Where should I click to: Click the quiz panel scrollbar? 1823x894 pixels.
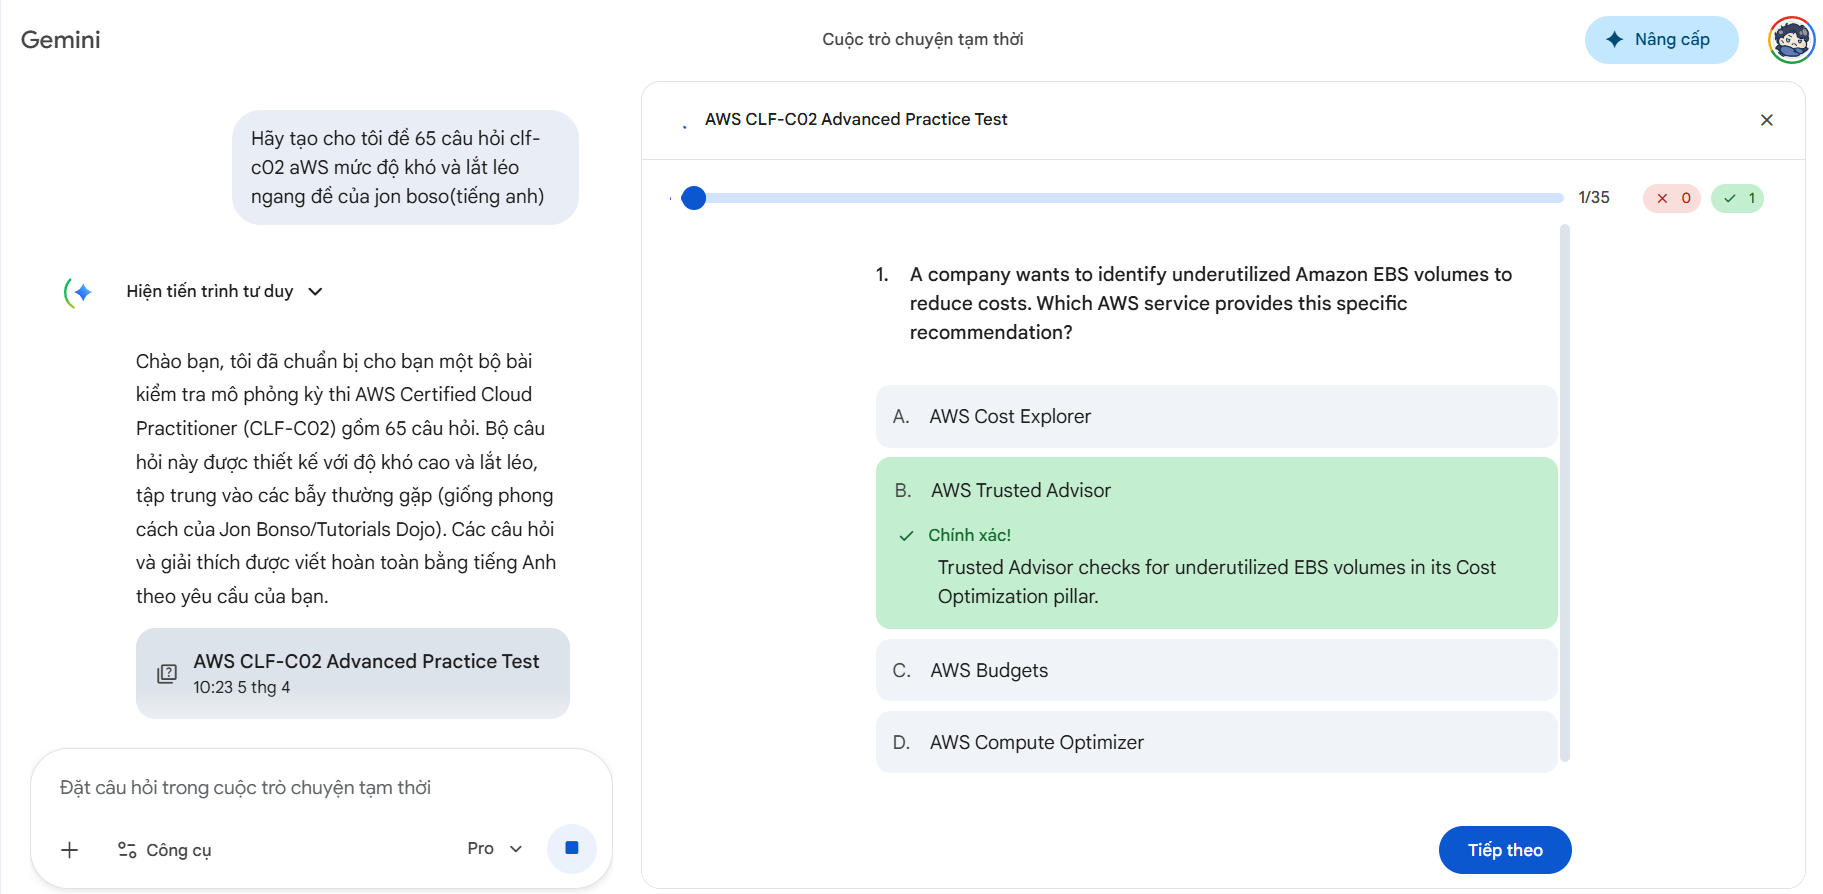[1565, 493]
